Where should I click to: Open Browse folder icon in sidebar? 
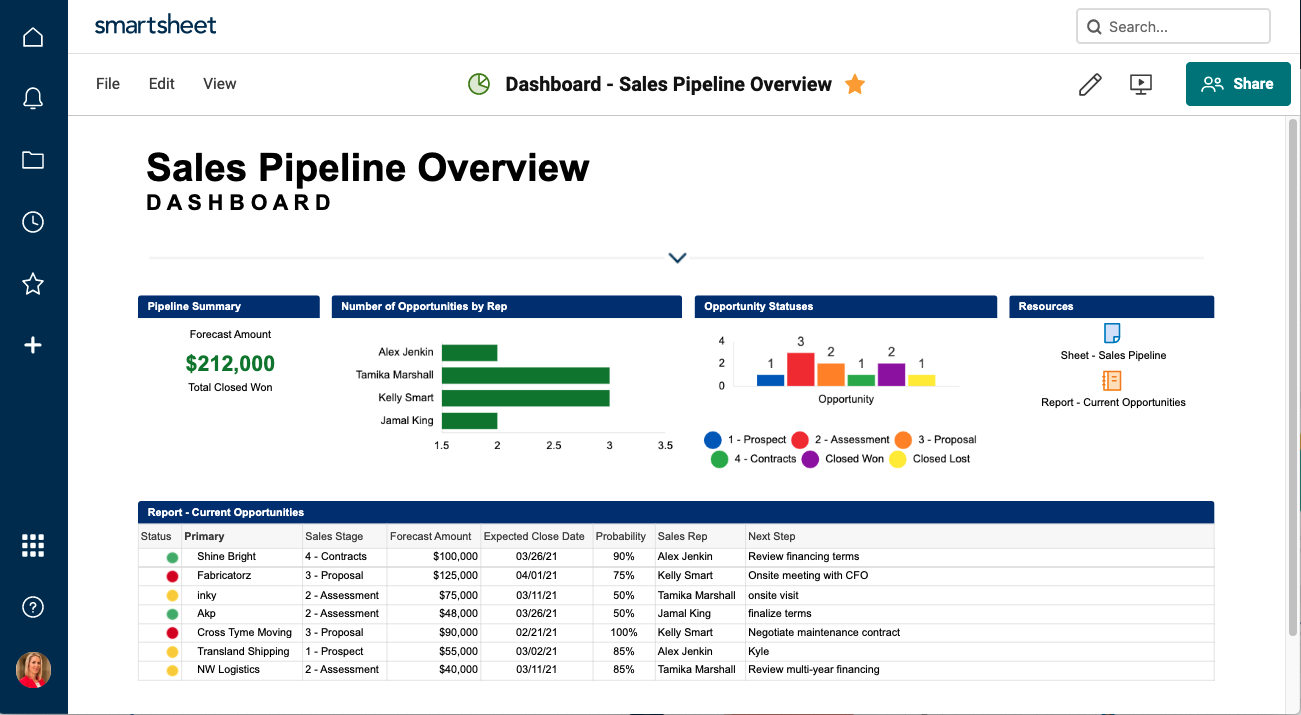33,160
